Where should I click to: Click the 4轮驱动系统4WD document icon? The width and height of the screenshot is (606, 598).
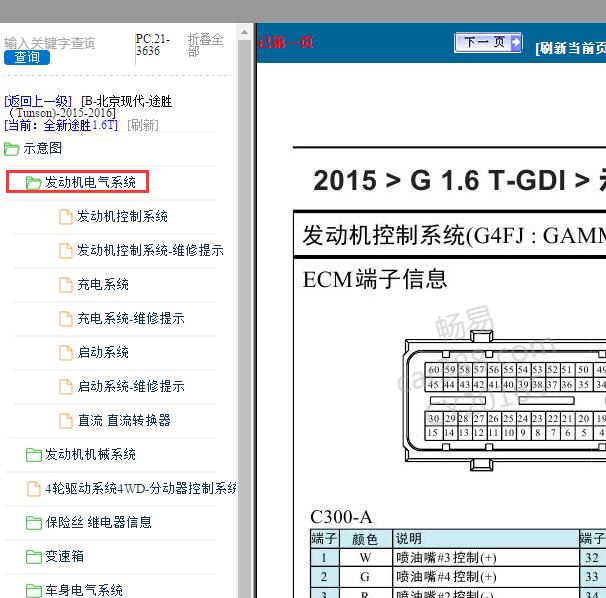[34, 489]
